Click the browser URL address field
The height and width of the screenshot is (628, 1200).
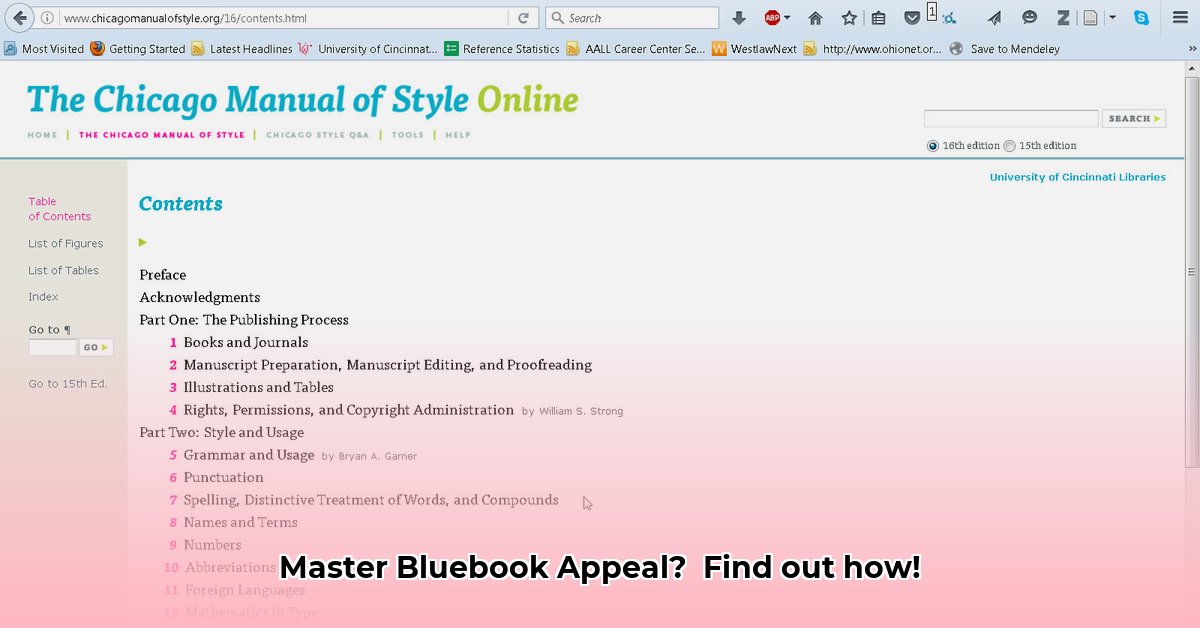[x=285, y=18]
